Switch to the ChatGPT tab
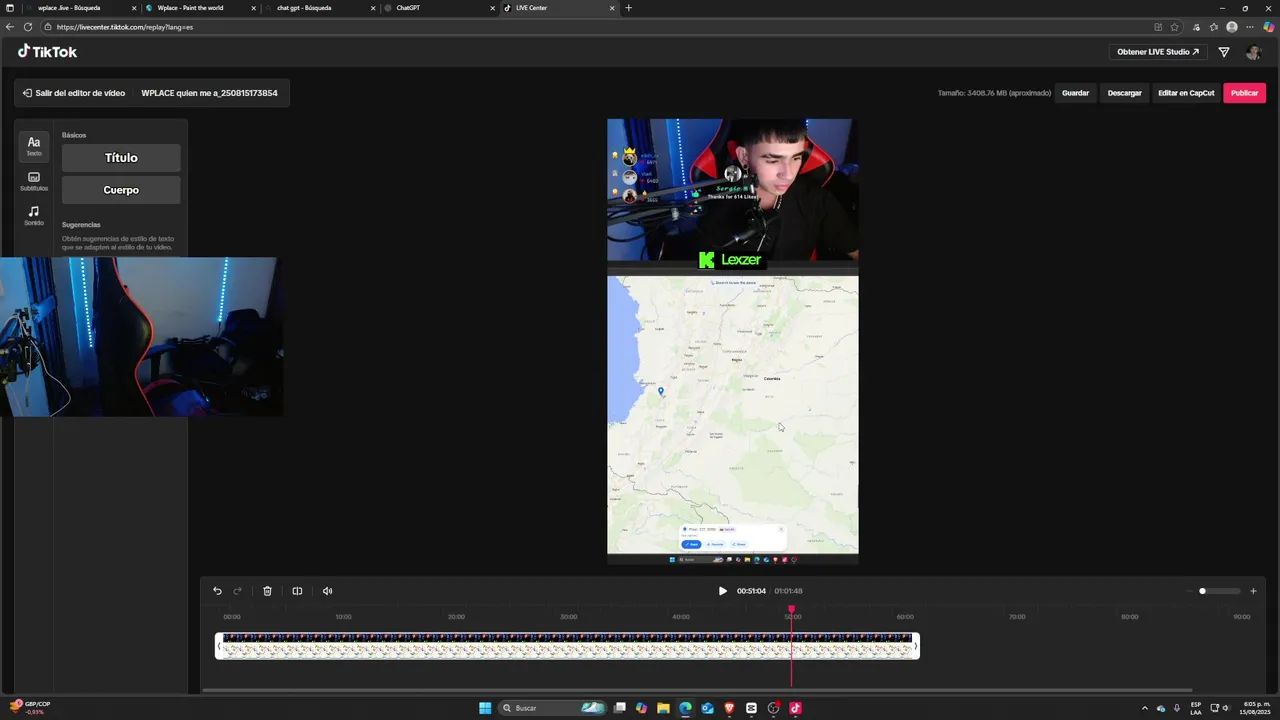Screen dimensions: 1280x720 440,8
